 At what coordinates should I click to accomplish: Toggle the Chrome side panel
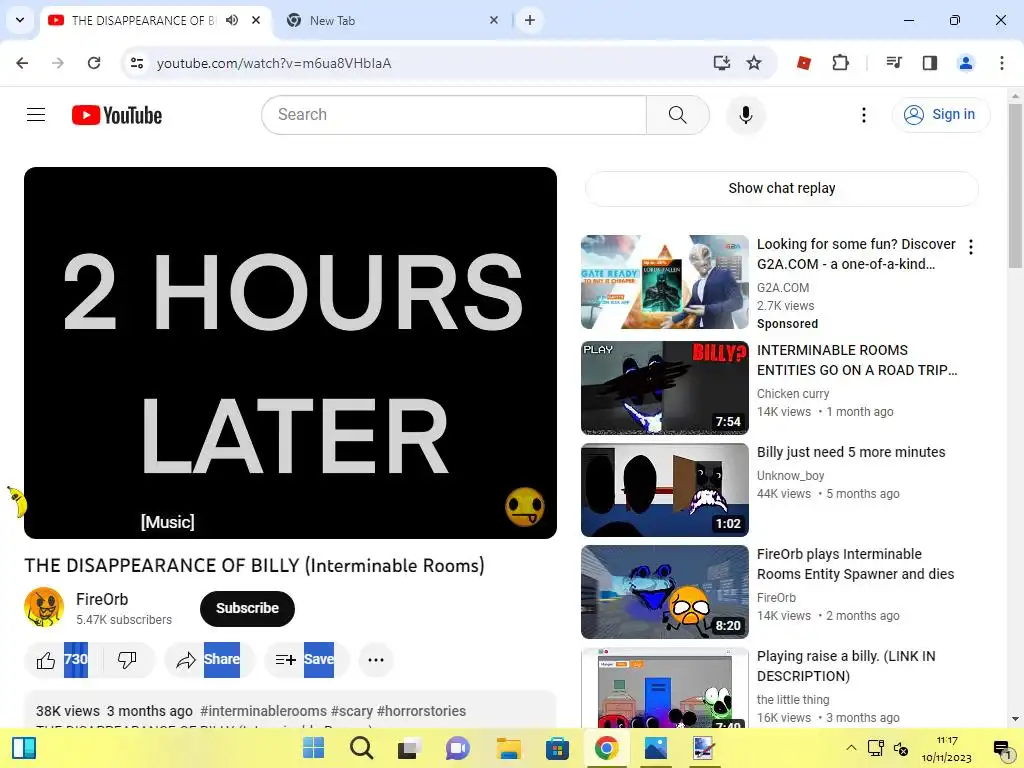point(929,63)
